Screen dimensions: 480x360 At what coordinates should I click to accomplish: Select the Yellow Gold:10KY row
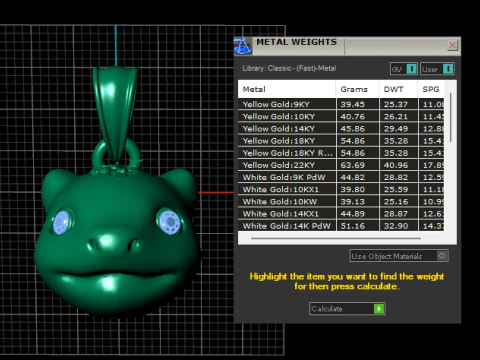(x=341, y=117)
